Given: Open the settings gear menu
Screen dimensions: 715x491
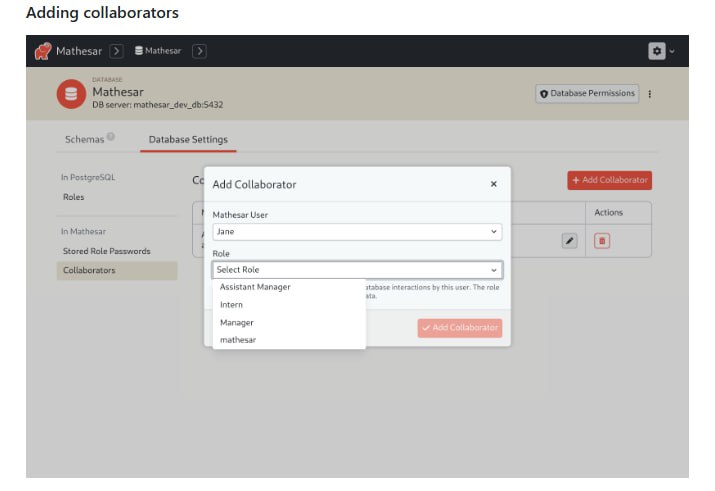Looking at the screenshot, I should 657,51.
